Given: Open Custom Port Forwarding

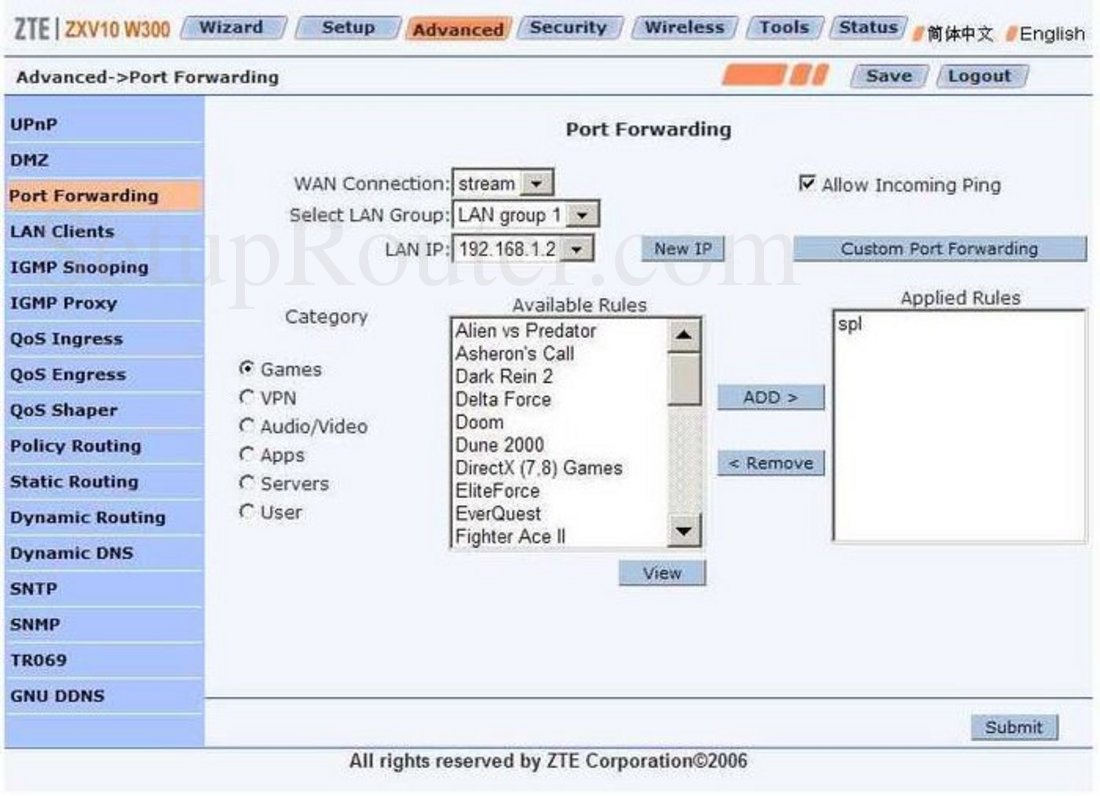Looking at the screenshot, I should coord(939,249).
